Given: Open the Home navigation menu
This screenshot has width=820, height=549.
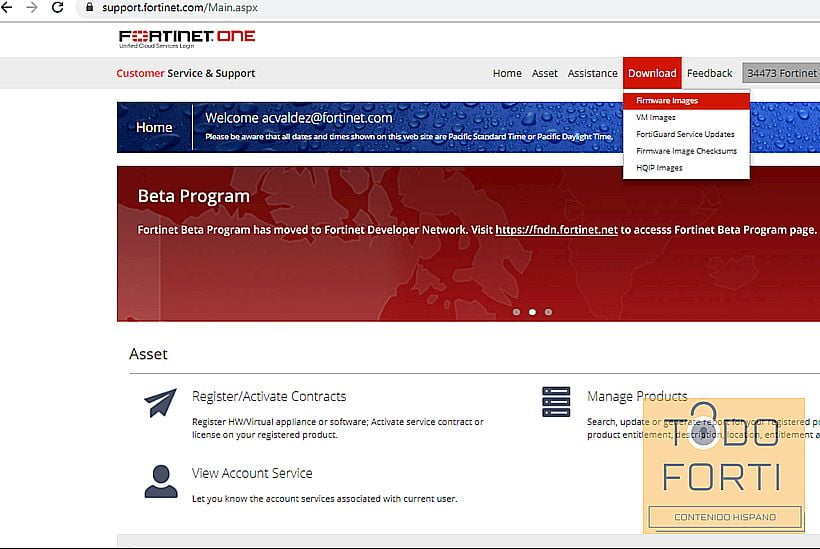Looking at the screenshot, I should coord(507,73).
